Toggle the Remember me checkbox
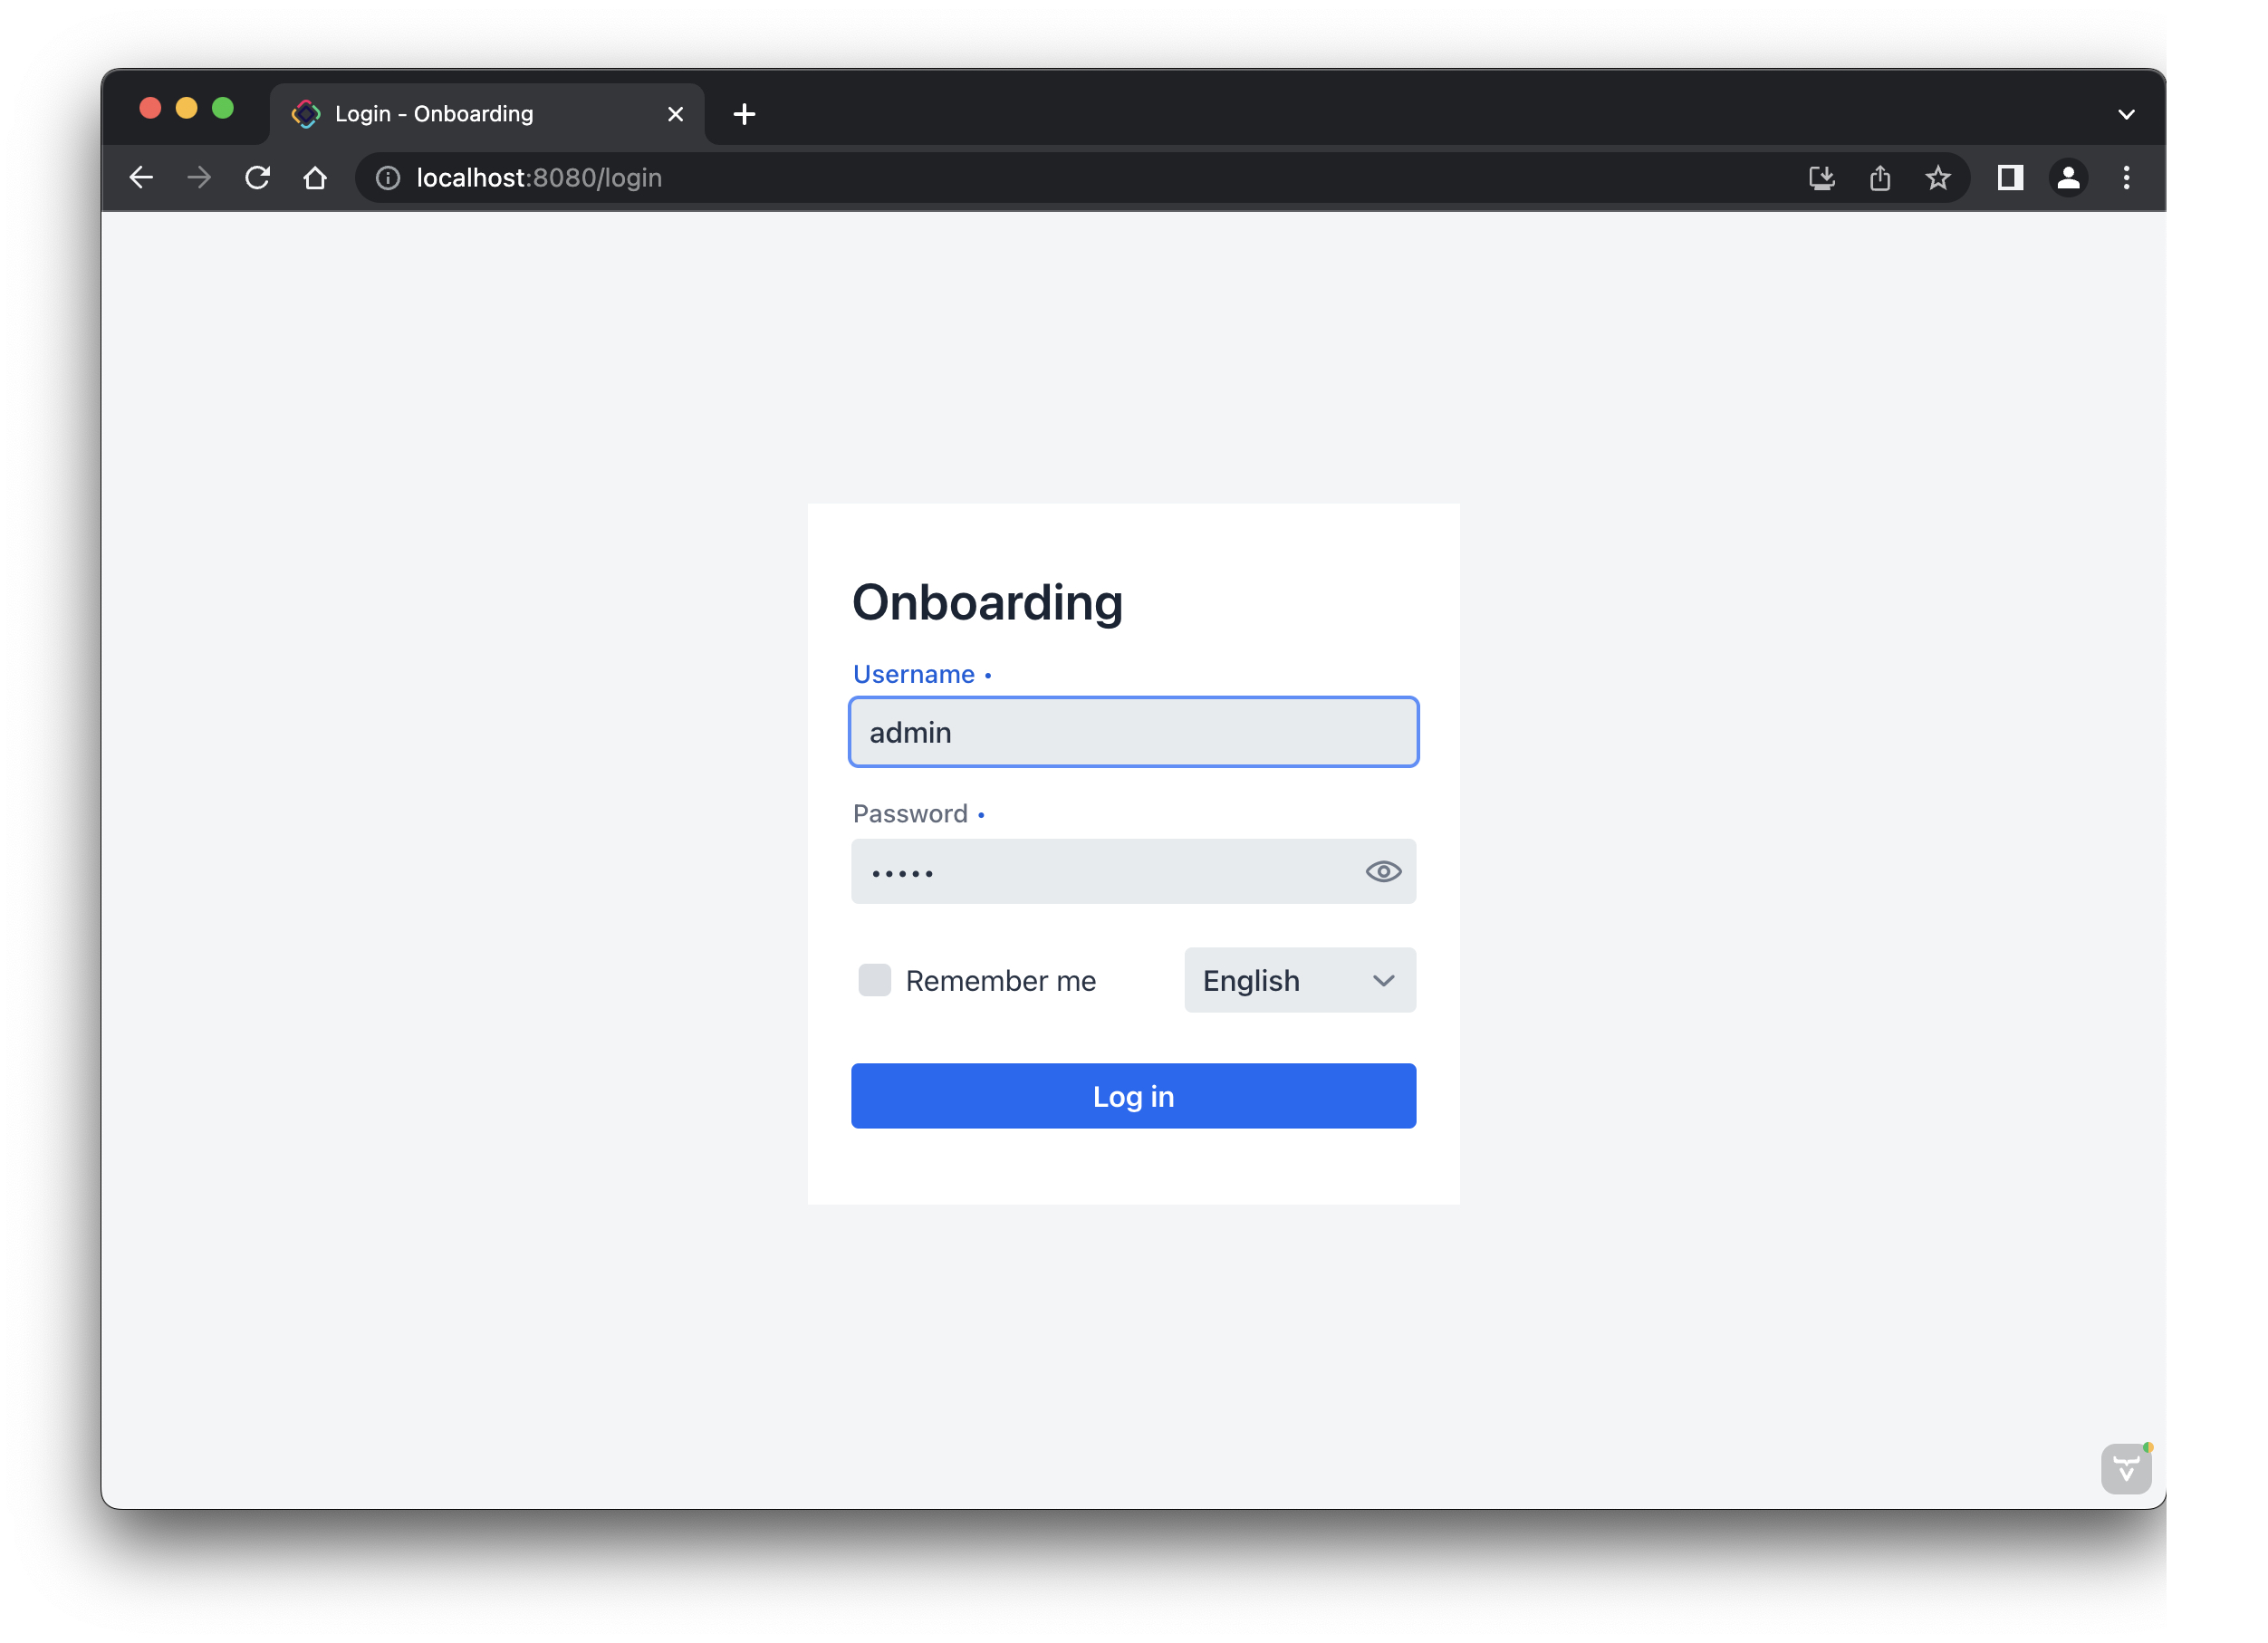Viewport: 2268px width, 1643px height. (x=871, y=981)
